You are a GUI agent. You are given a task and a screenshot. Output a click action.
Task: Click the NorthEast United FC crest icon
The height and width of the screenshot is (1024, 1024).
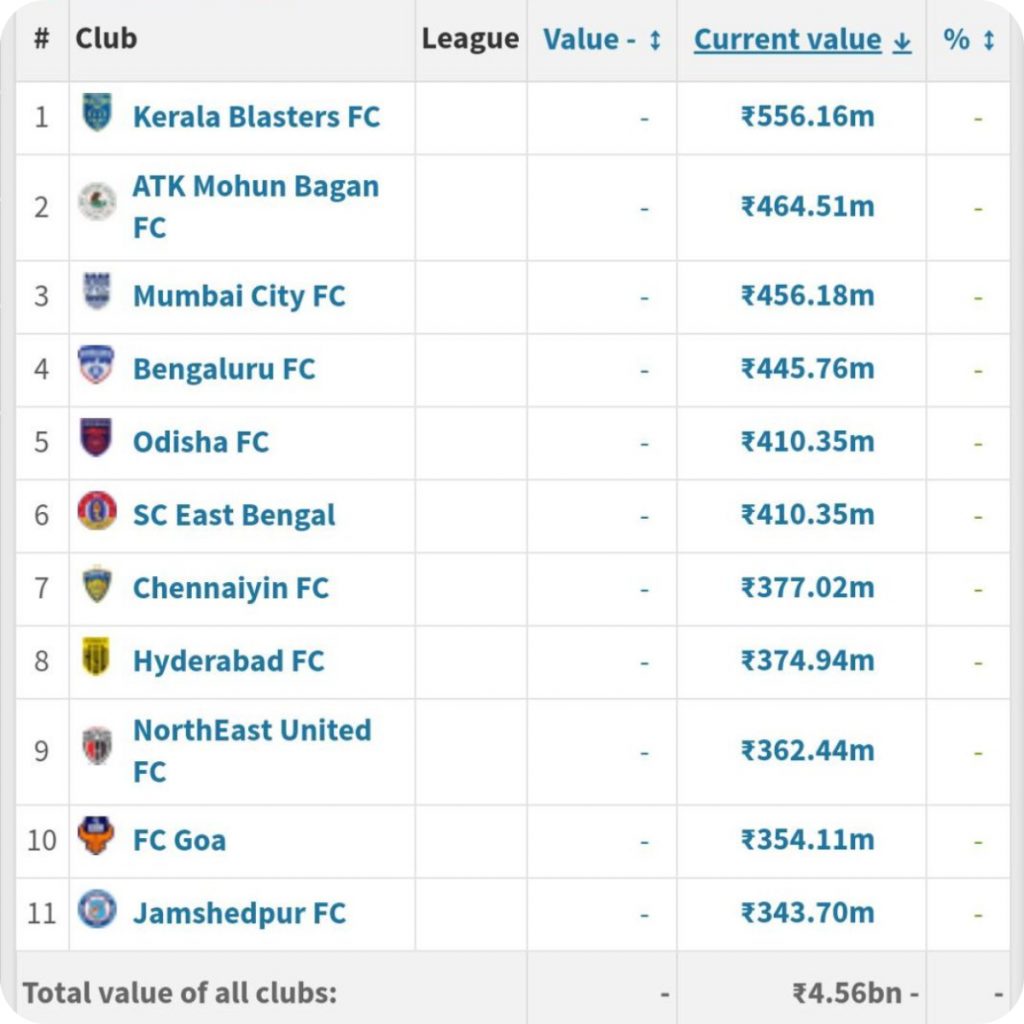pyautogui.click(x=97, y=745)
